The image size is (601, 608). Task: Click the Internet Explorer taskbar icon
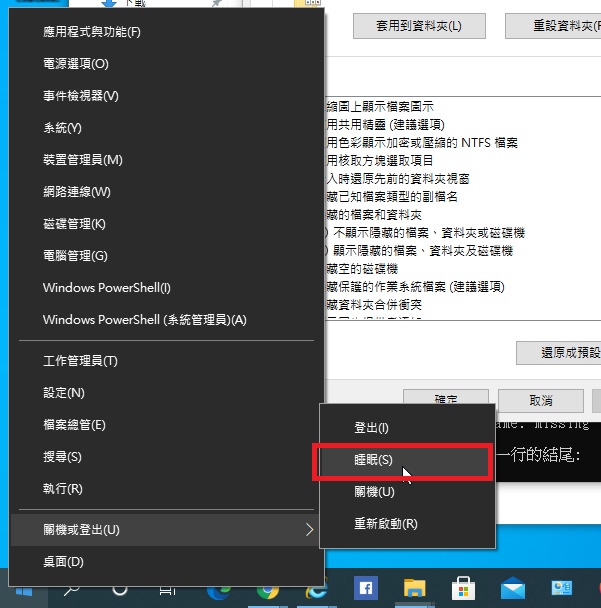(x=317, y=589)
